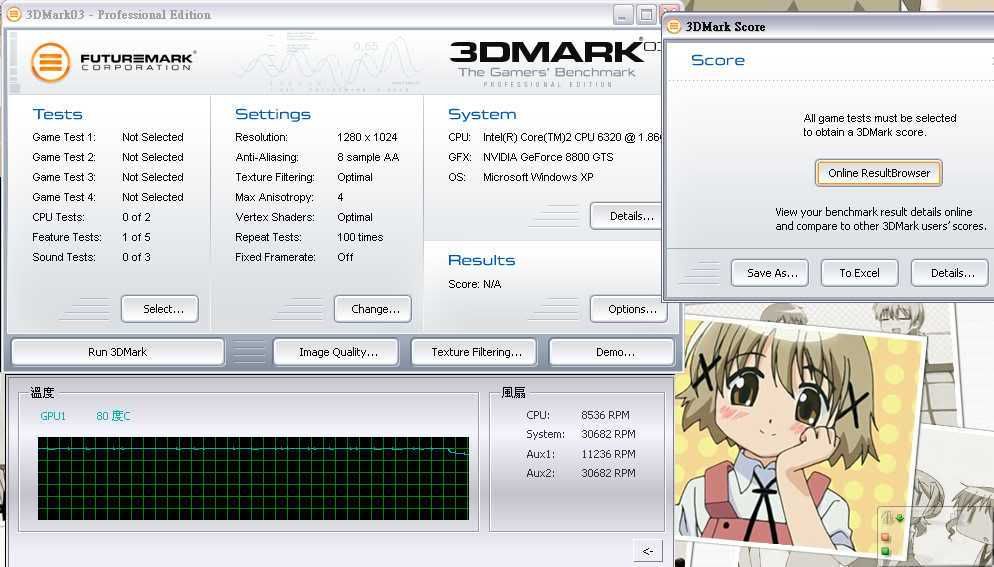This screenshot has height=567, width=994.
Task: Click the 'Game Test 4:' label
Action: (63, 197)
